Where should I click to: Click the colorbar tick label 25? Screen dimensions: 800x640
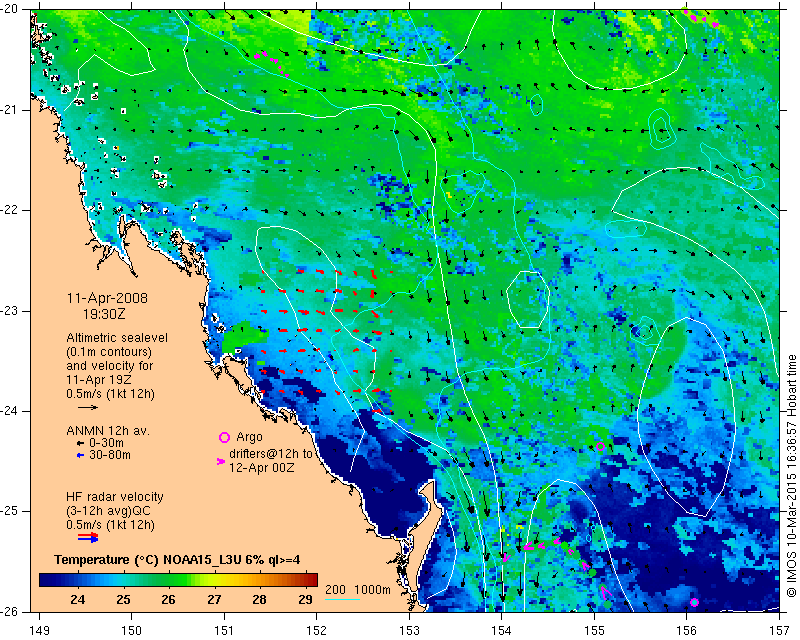point(123,599)
